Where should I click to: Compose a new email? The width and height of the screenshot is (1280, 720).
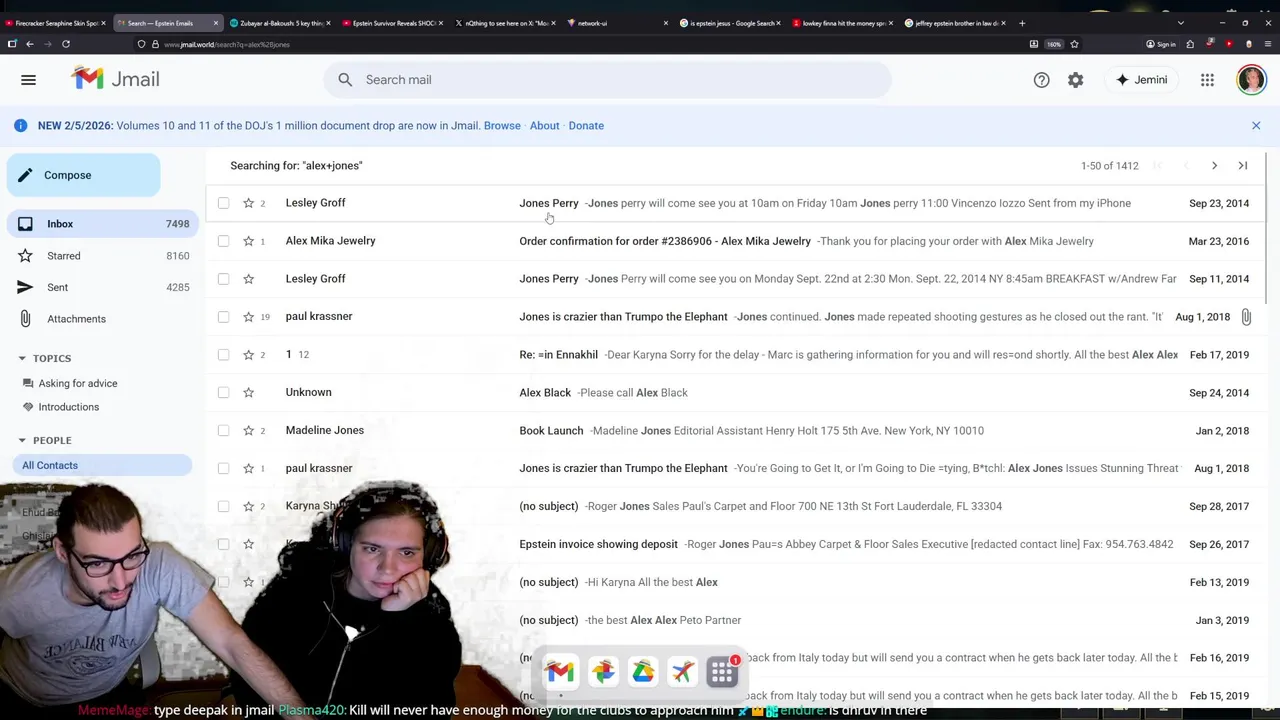click(x=84, y=175)
